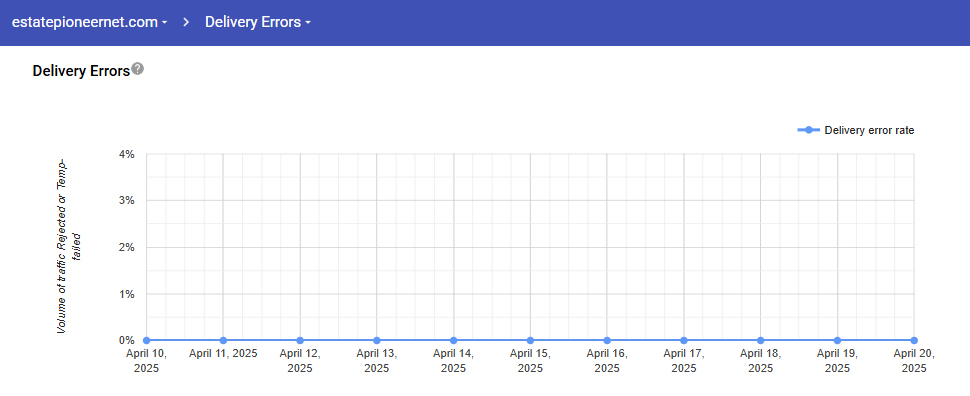The height and width of the screenshot is (396, 970).
Task: Select the April 14, 2025 data point
Action: coord(453,340)
